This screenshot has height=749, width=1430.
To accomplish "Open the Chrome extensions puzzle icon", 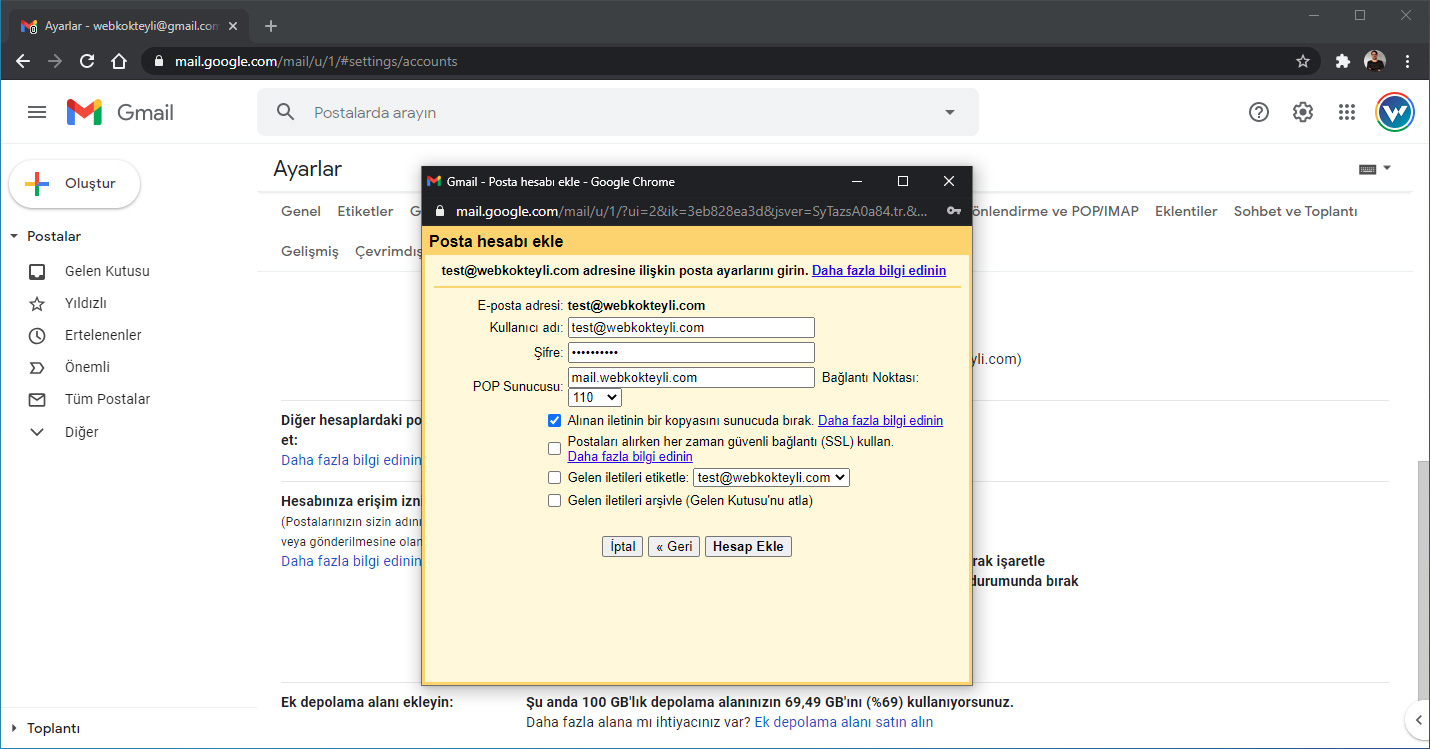I will click(1343, 61).
